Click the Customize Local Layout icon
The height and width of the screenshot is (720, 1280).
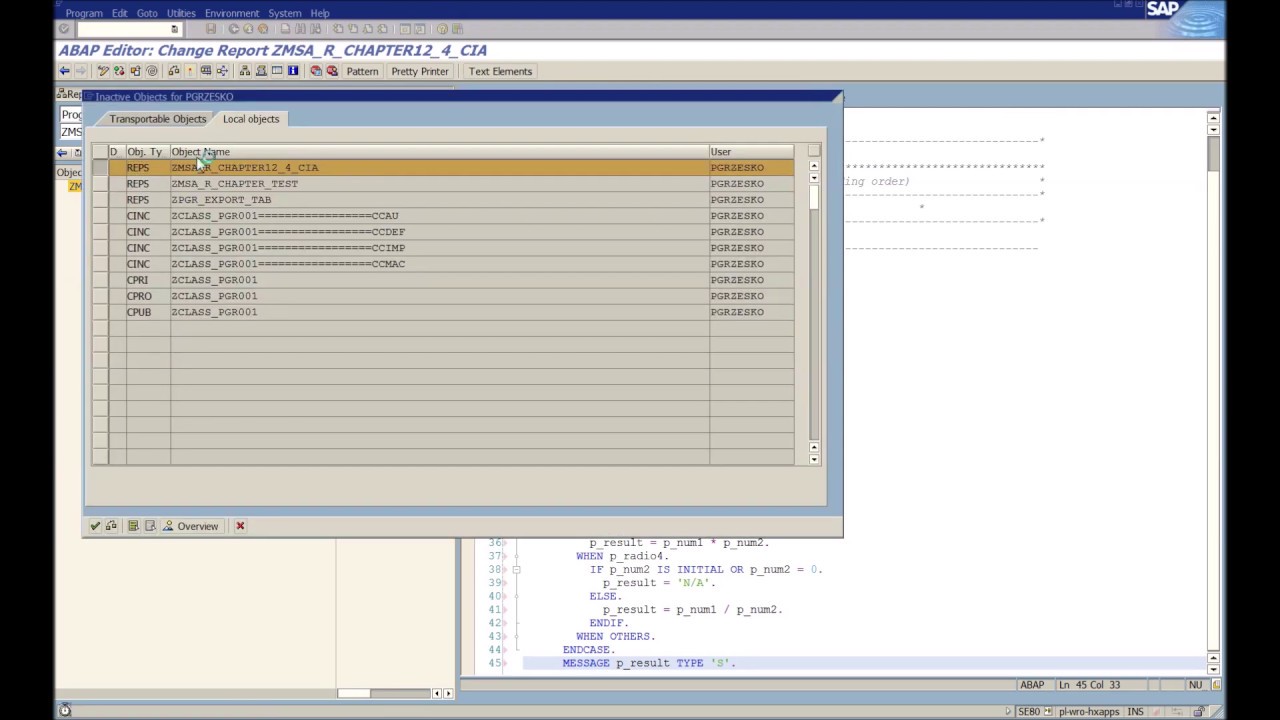tap(456, 29)
